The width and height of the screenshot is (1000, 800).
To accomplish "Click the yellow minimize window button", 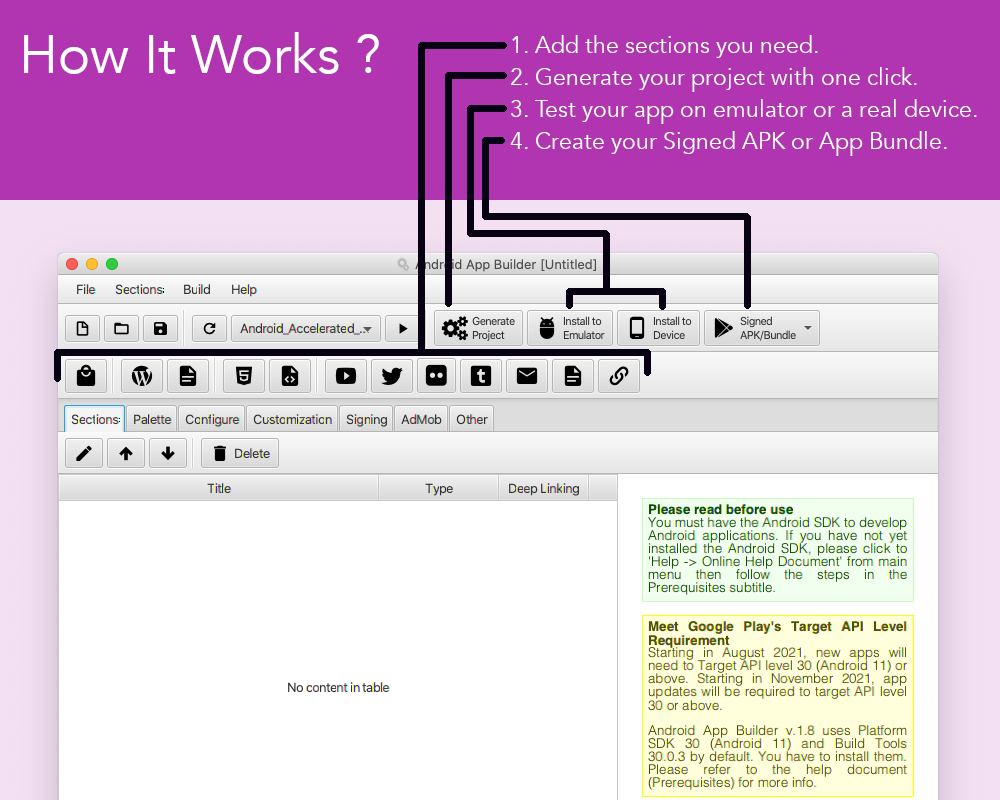I will pos(92,264).
